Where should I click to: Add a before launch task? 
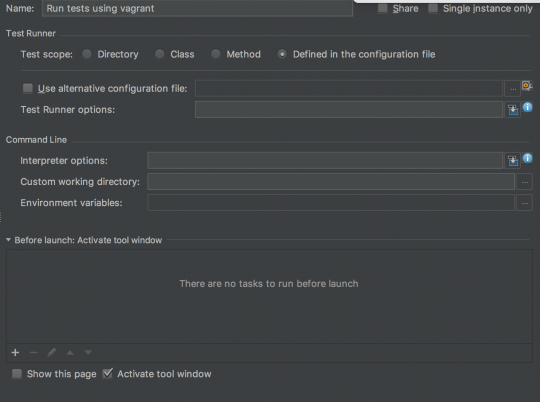pyautogui.click(x=15, y=352)
